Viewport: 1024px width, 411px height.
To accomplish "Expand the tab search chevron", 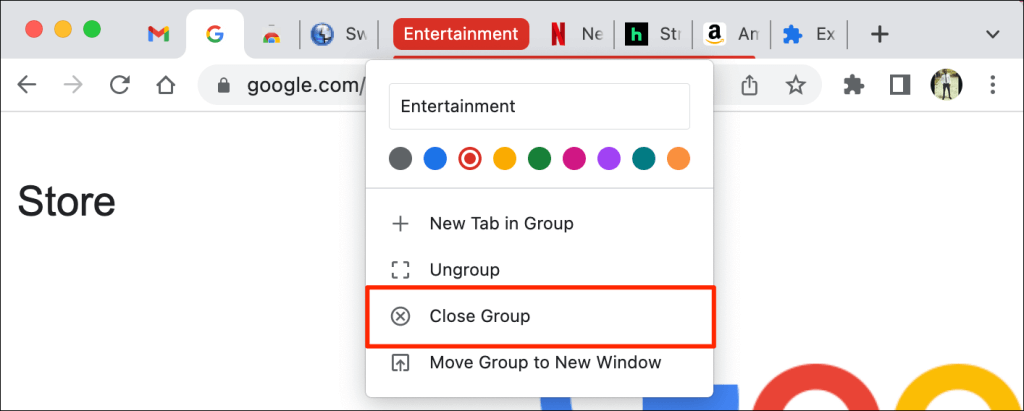I will (x=992, y=35).
